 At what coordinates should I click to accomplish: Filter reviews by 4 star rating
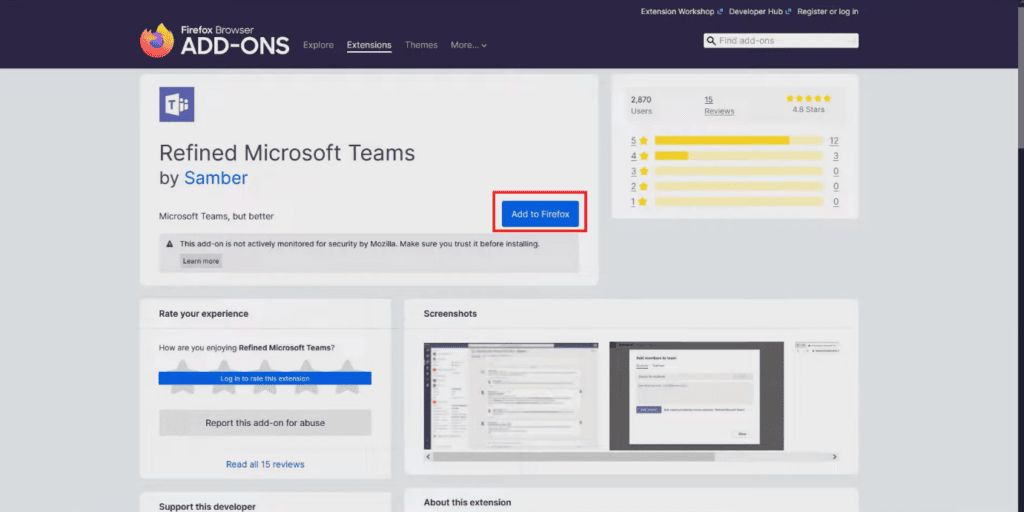pyautogui.click(x=639, y=156)
